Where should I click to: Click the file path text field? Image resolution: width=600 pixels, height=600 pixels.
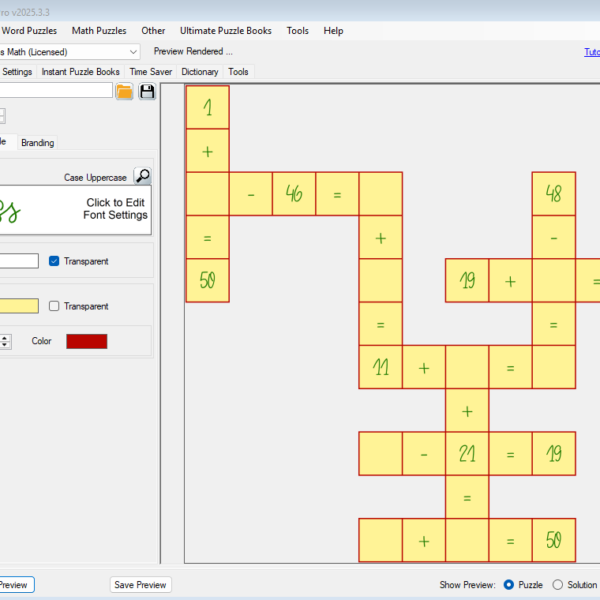[x=55, y=91]
